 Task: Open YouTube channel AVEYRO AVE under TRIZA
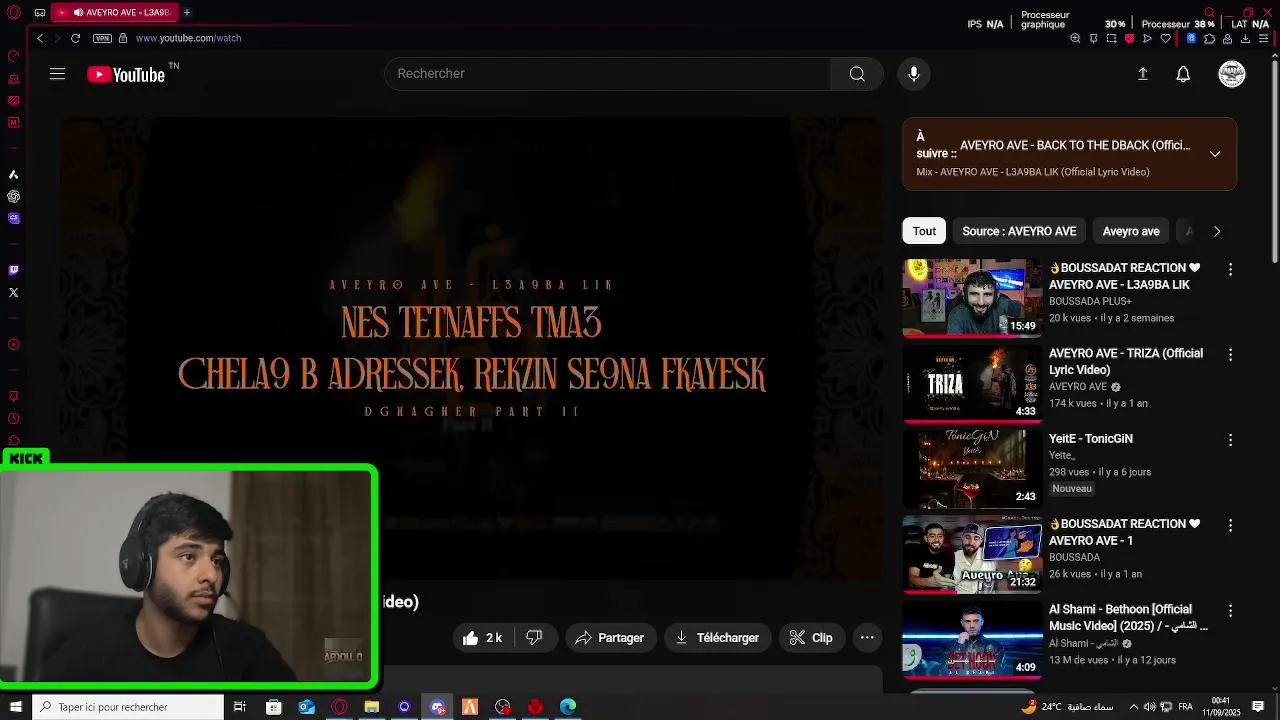click(1077, 387)
